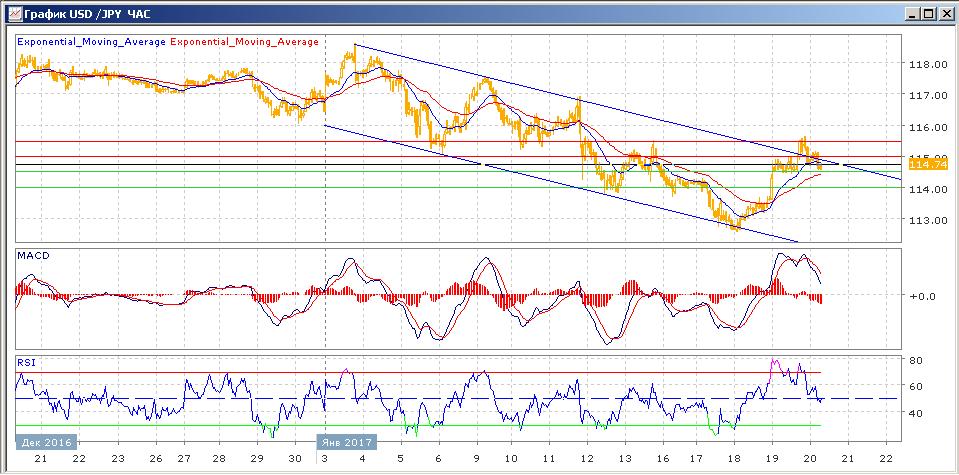
Task: Click the RSI 40 level axis label
Action: [916, 412]
